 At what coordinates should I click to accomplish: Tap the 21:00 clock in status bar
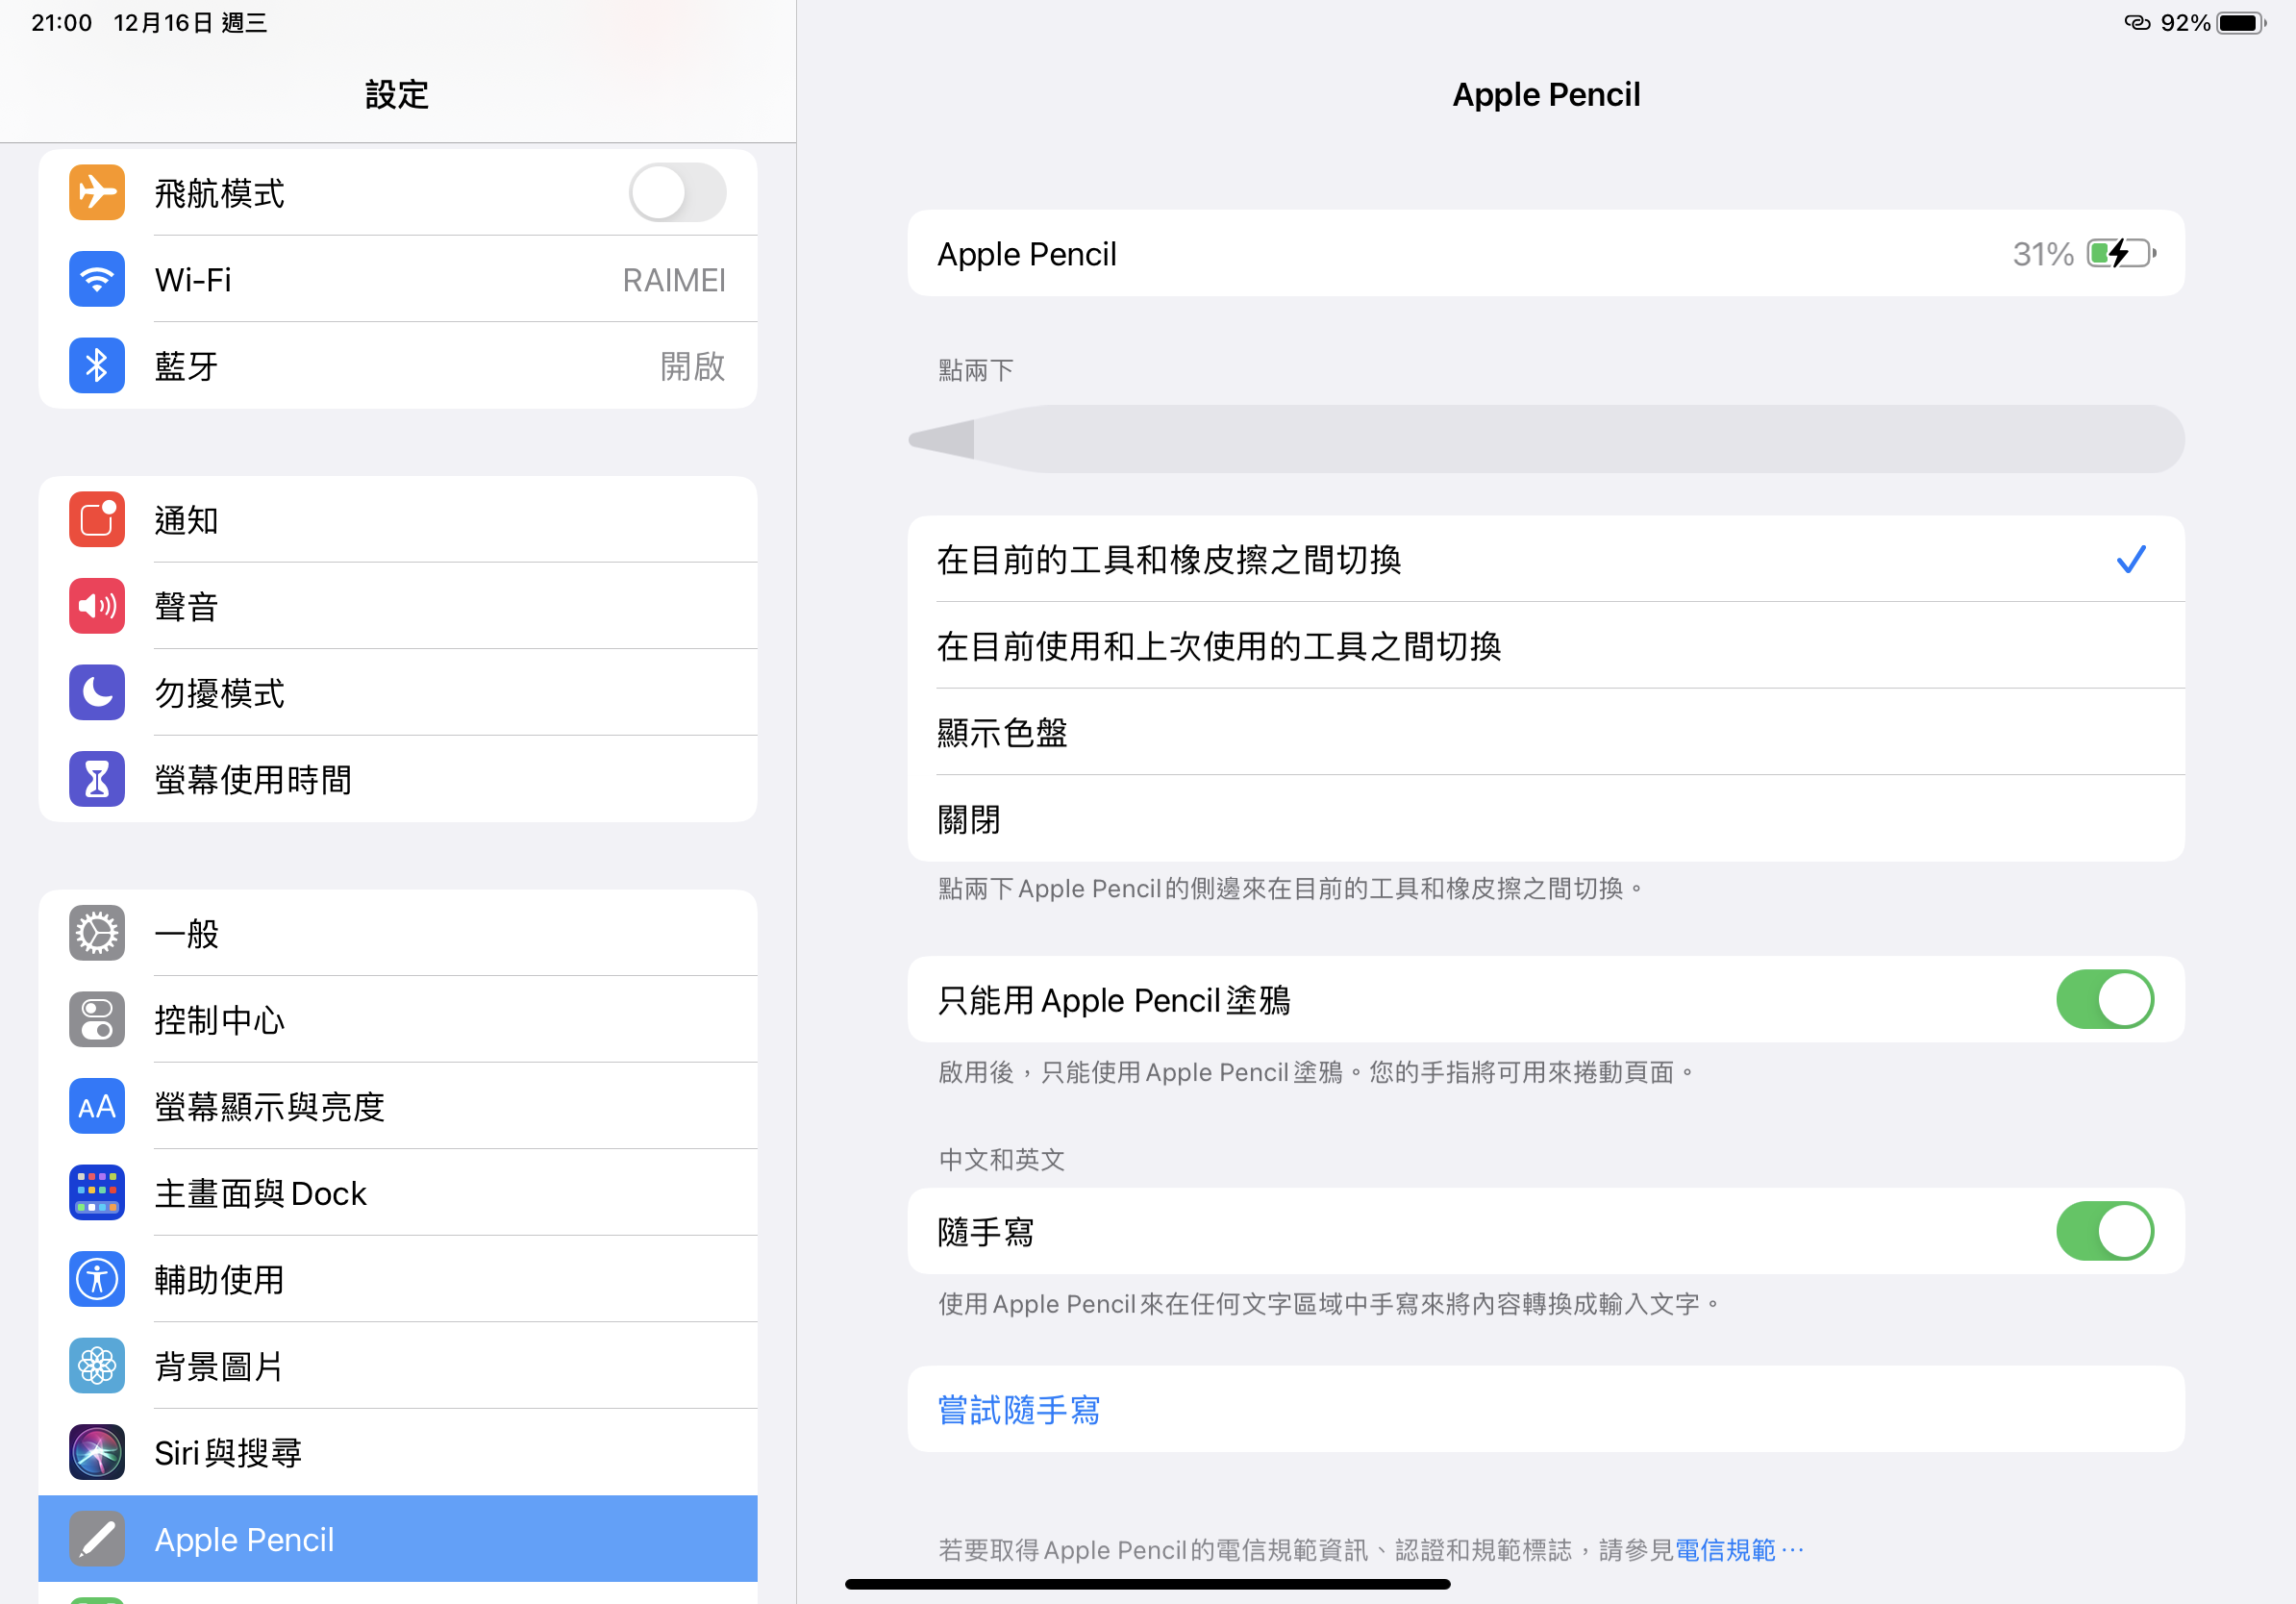61,23
